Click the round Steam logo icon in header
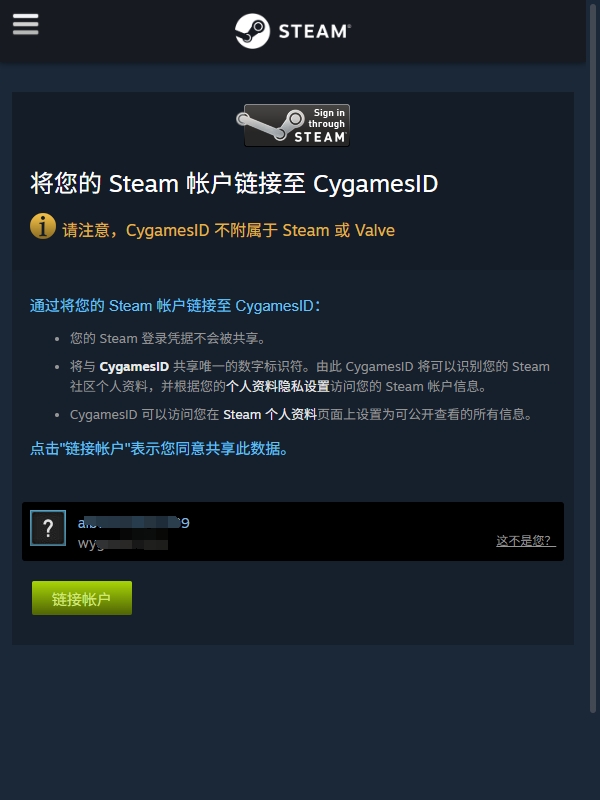 pyautogui.click(x=252, y=31)
